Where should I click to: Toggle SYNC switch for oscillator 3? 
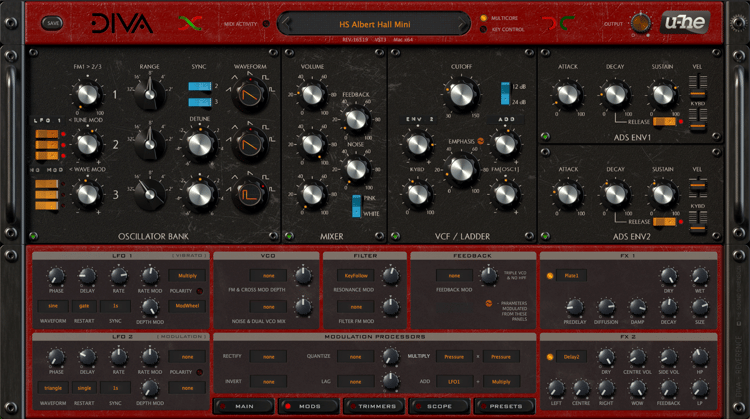coord(200,102)
